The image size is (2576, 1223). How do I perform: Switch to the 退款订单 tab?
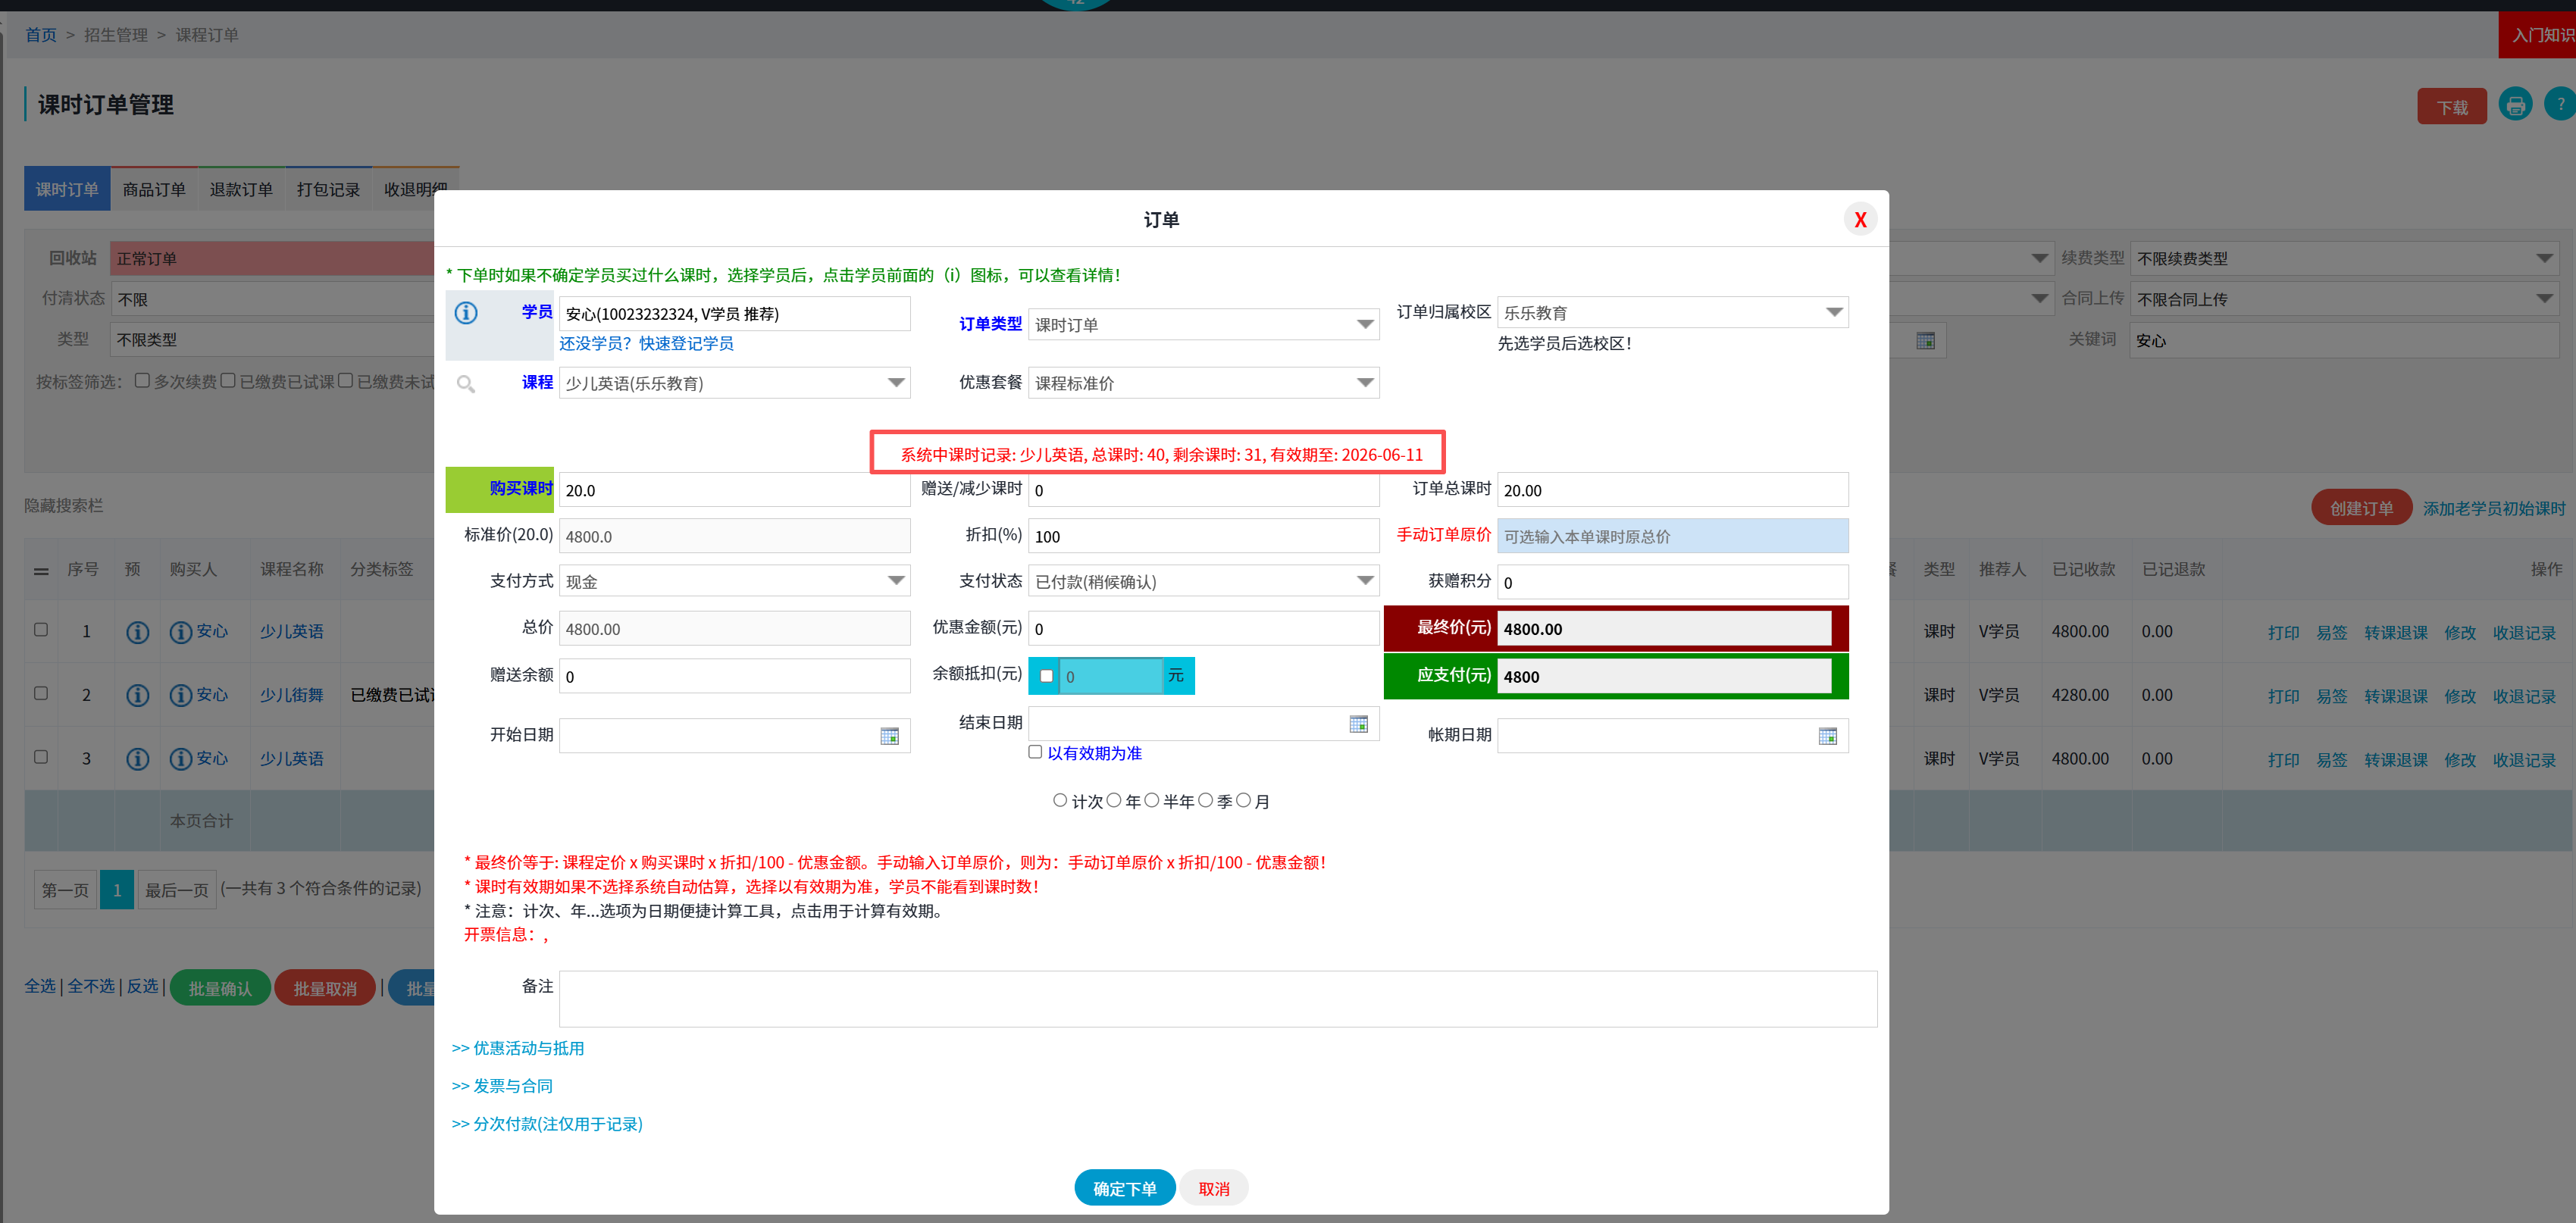pos(241,189)
